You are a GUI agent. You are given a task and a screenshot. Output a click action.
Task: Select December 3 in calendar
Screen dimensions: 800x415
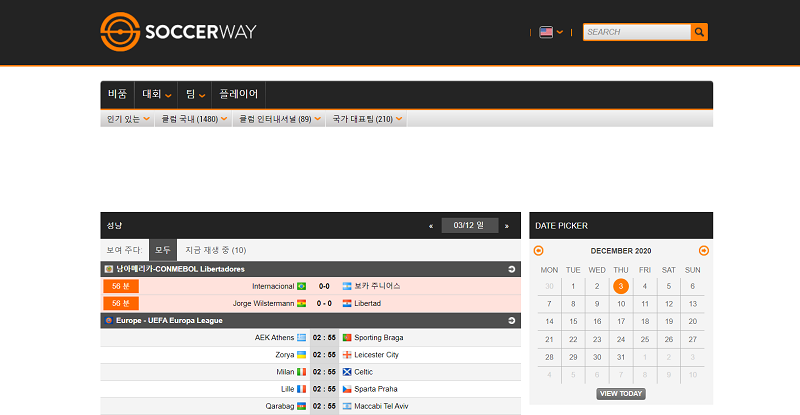click(621, 286)
